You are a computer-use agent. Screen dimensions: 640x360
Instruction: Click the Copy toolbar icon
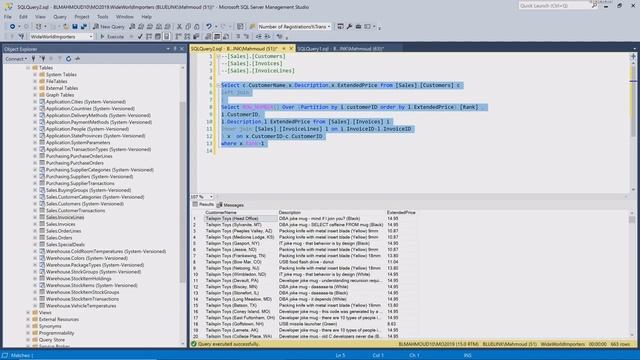(x=188, y=27)
